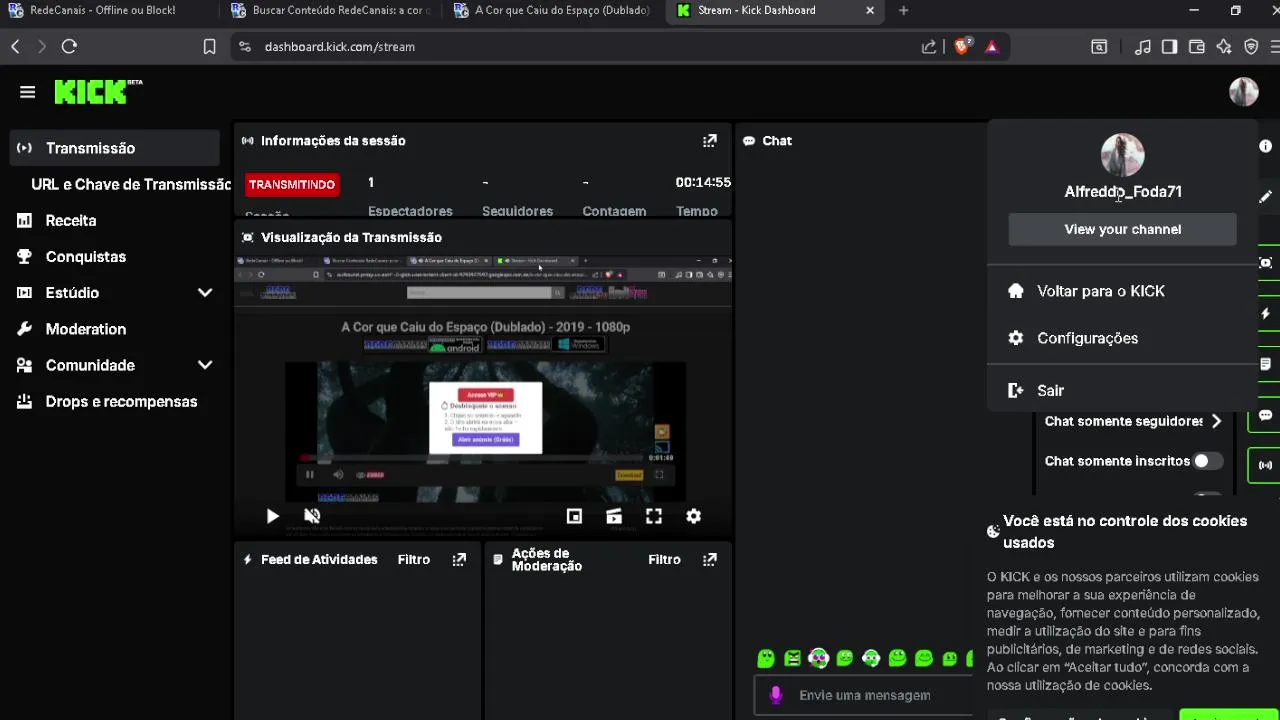Open Drops e recompensas

point(121,402)
